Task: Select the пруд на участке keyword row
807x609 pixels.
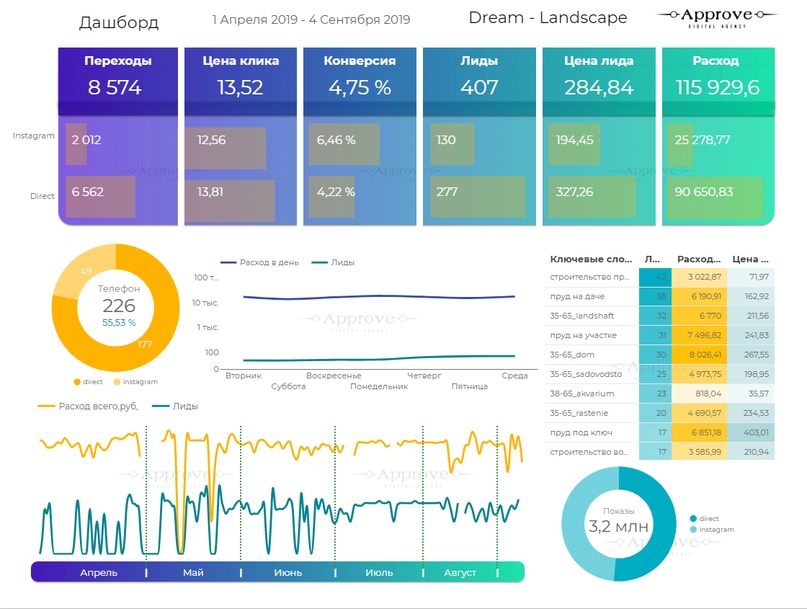Action: [659, 335]
